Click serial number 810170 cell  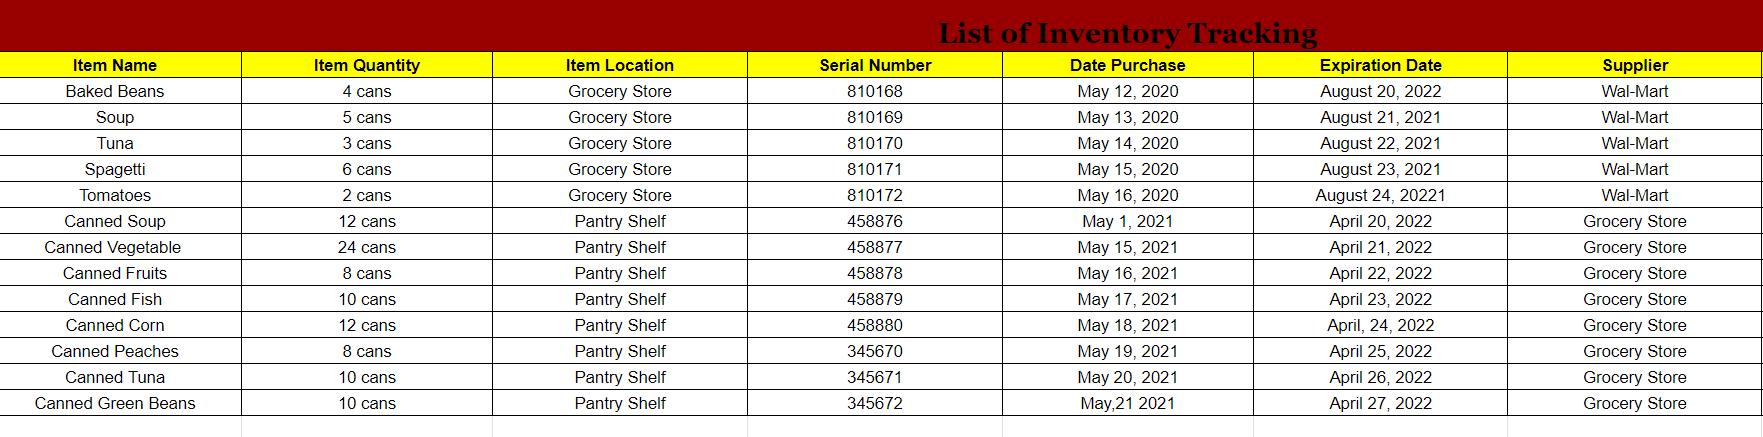tap(875, 143)
